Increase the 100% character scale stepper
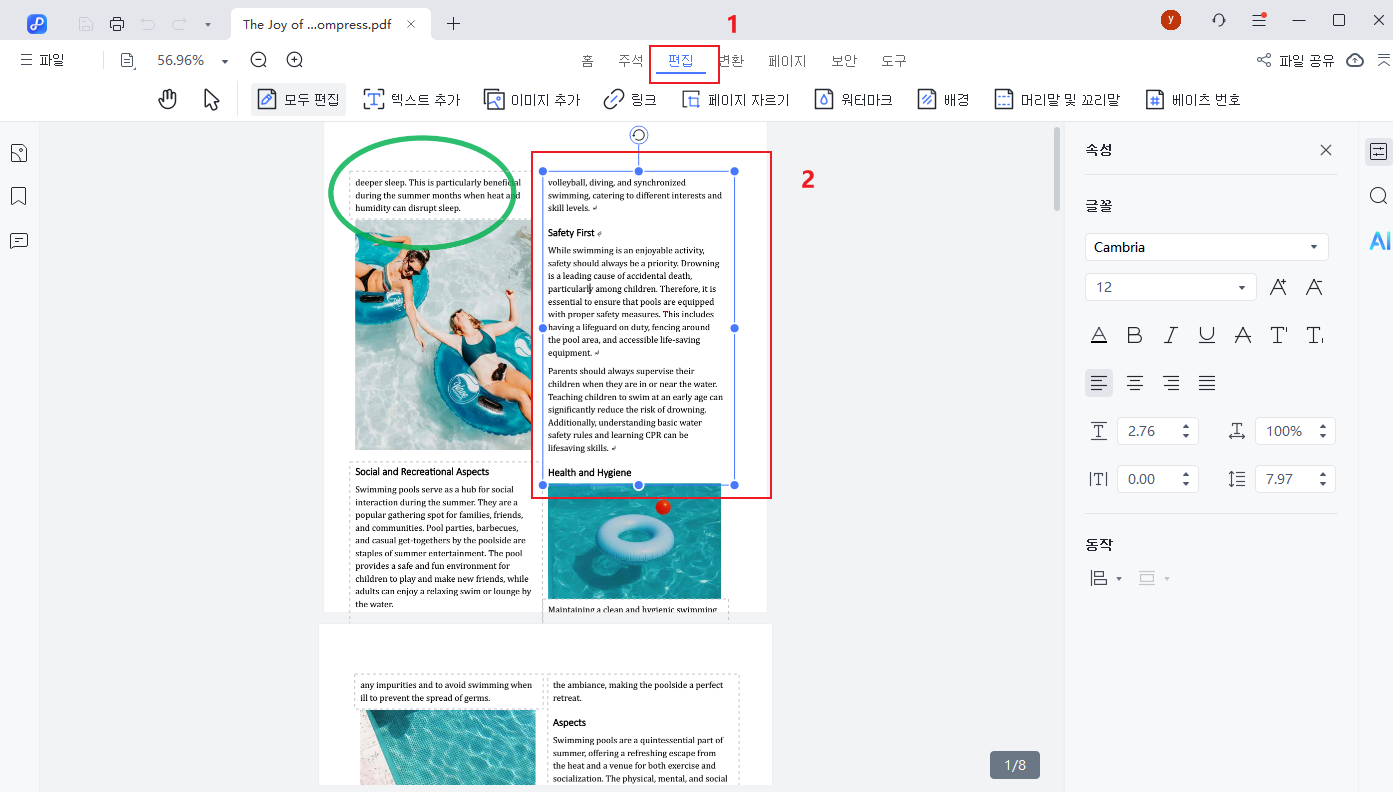Image resolution: width=1393 pixels, height=792 pixels. coord(1322,424)
